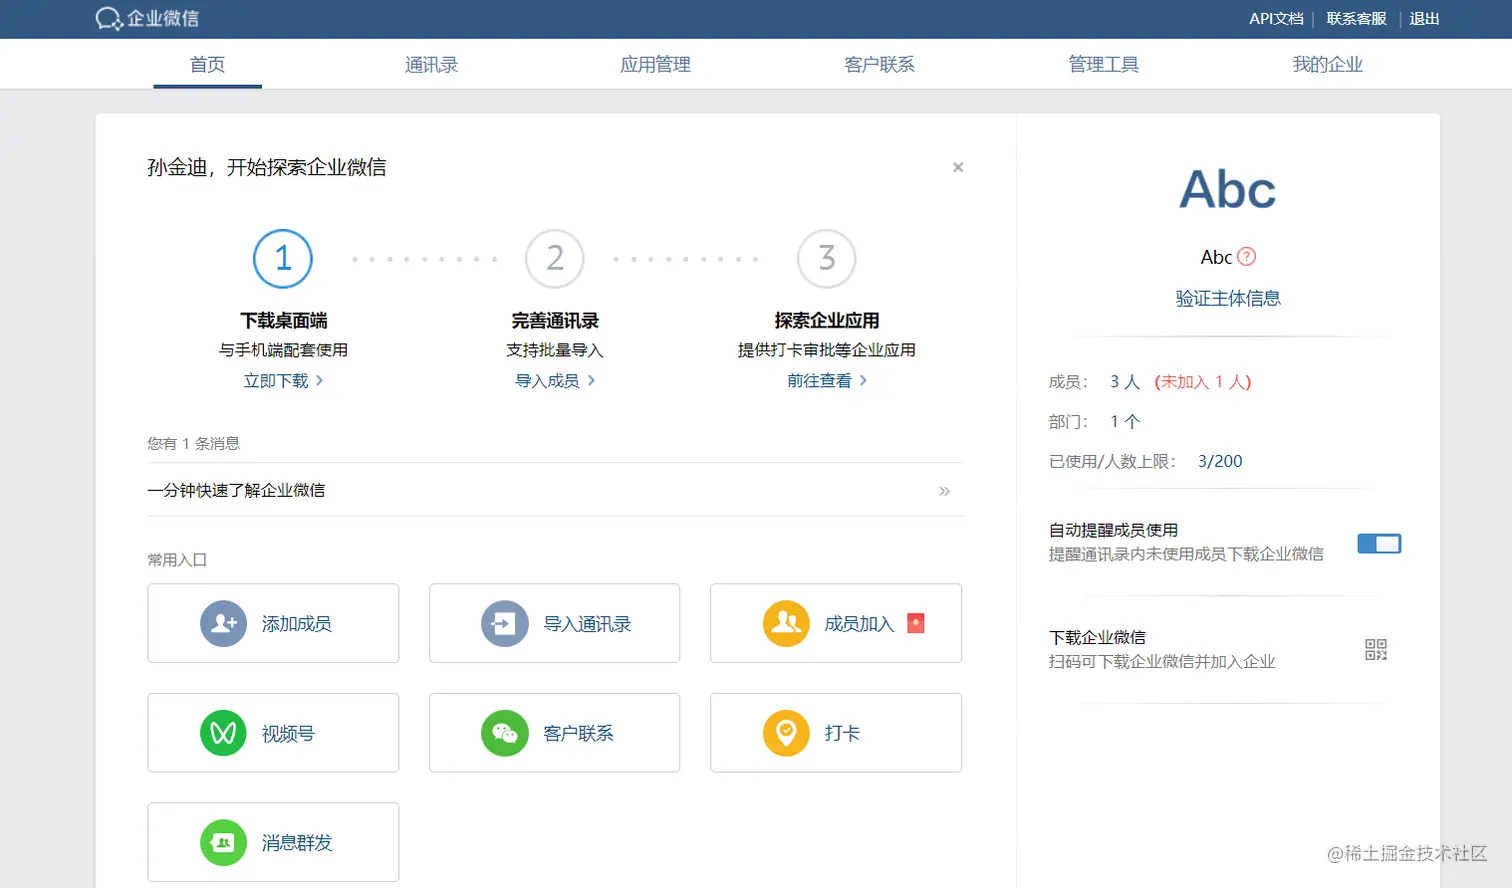Click the 打卡 card label

click(x=842, y=733)
